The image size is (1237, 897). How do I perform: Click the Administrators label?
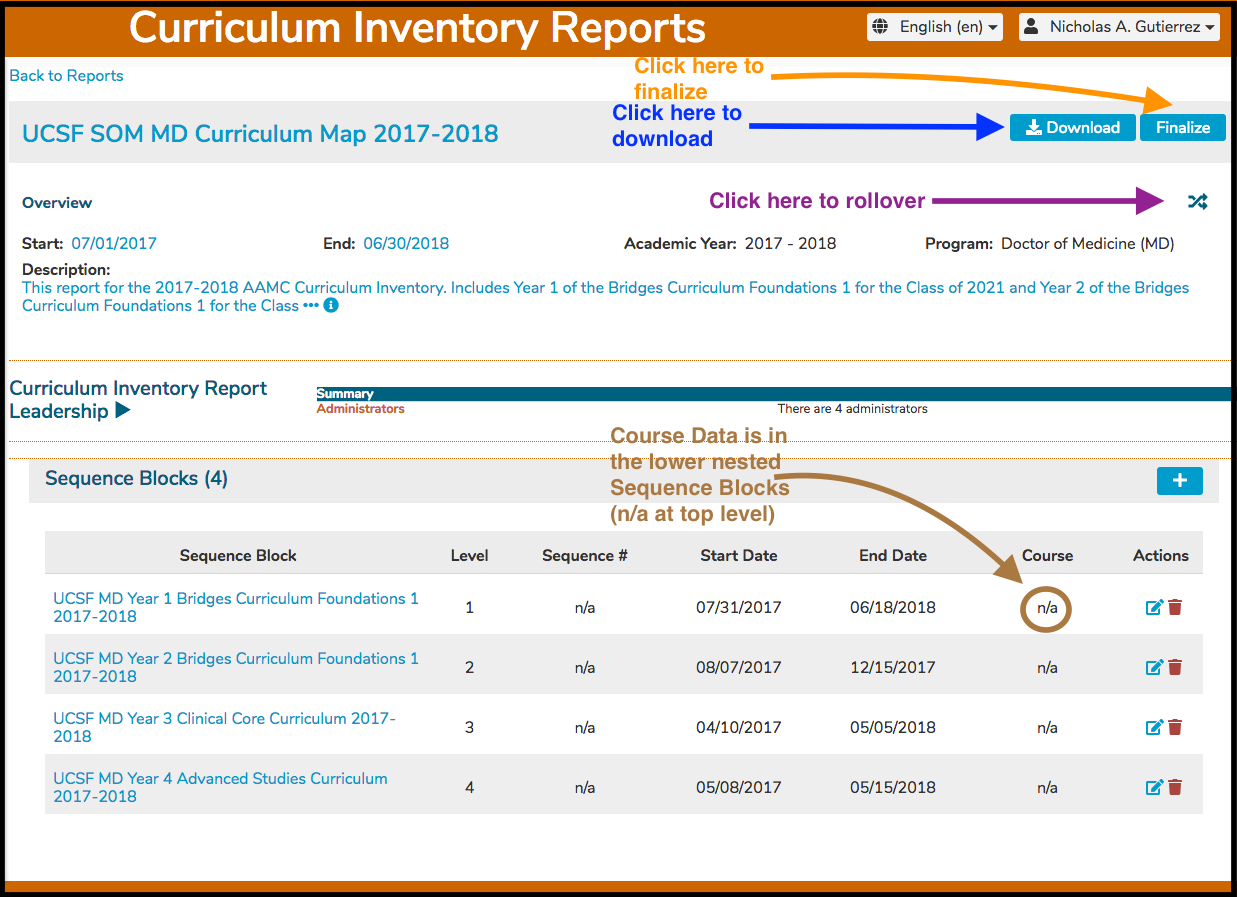pyautogui.click(x=361, y=408)
